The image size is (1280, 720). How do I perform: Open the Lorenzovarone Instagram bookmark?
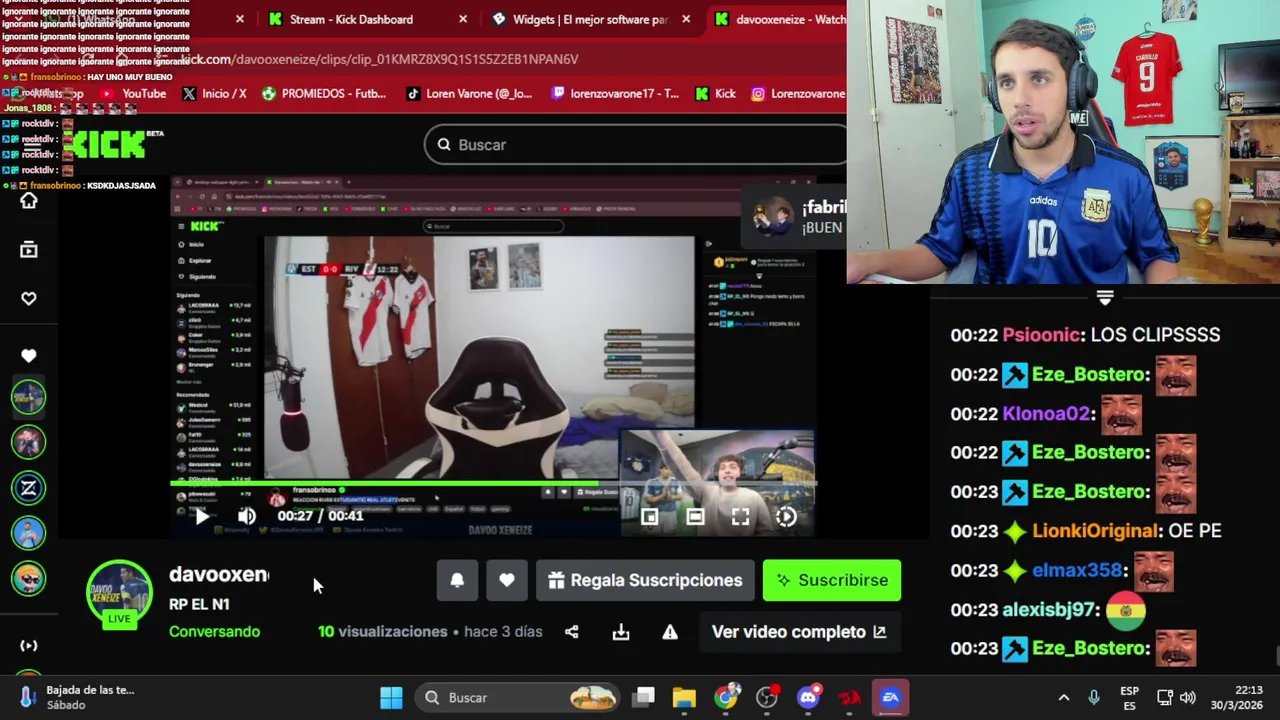click(x=798, y=94)
